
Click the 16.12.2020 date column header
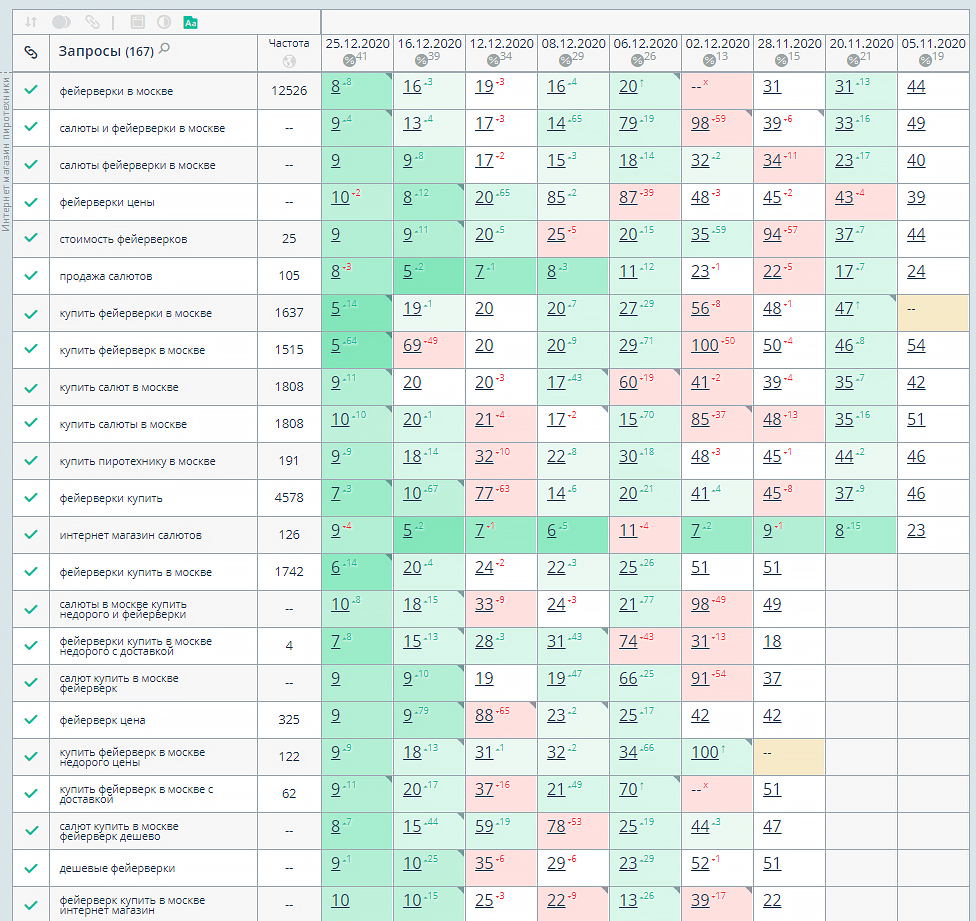pyautogui.click(x=429, y=44)
